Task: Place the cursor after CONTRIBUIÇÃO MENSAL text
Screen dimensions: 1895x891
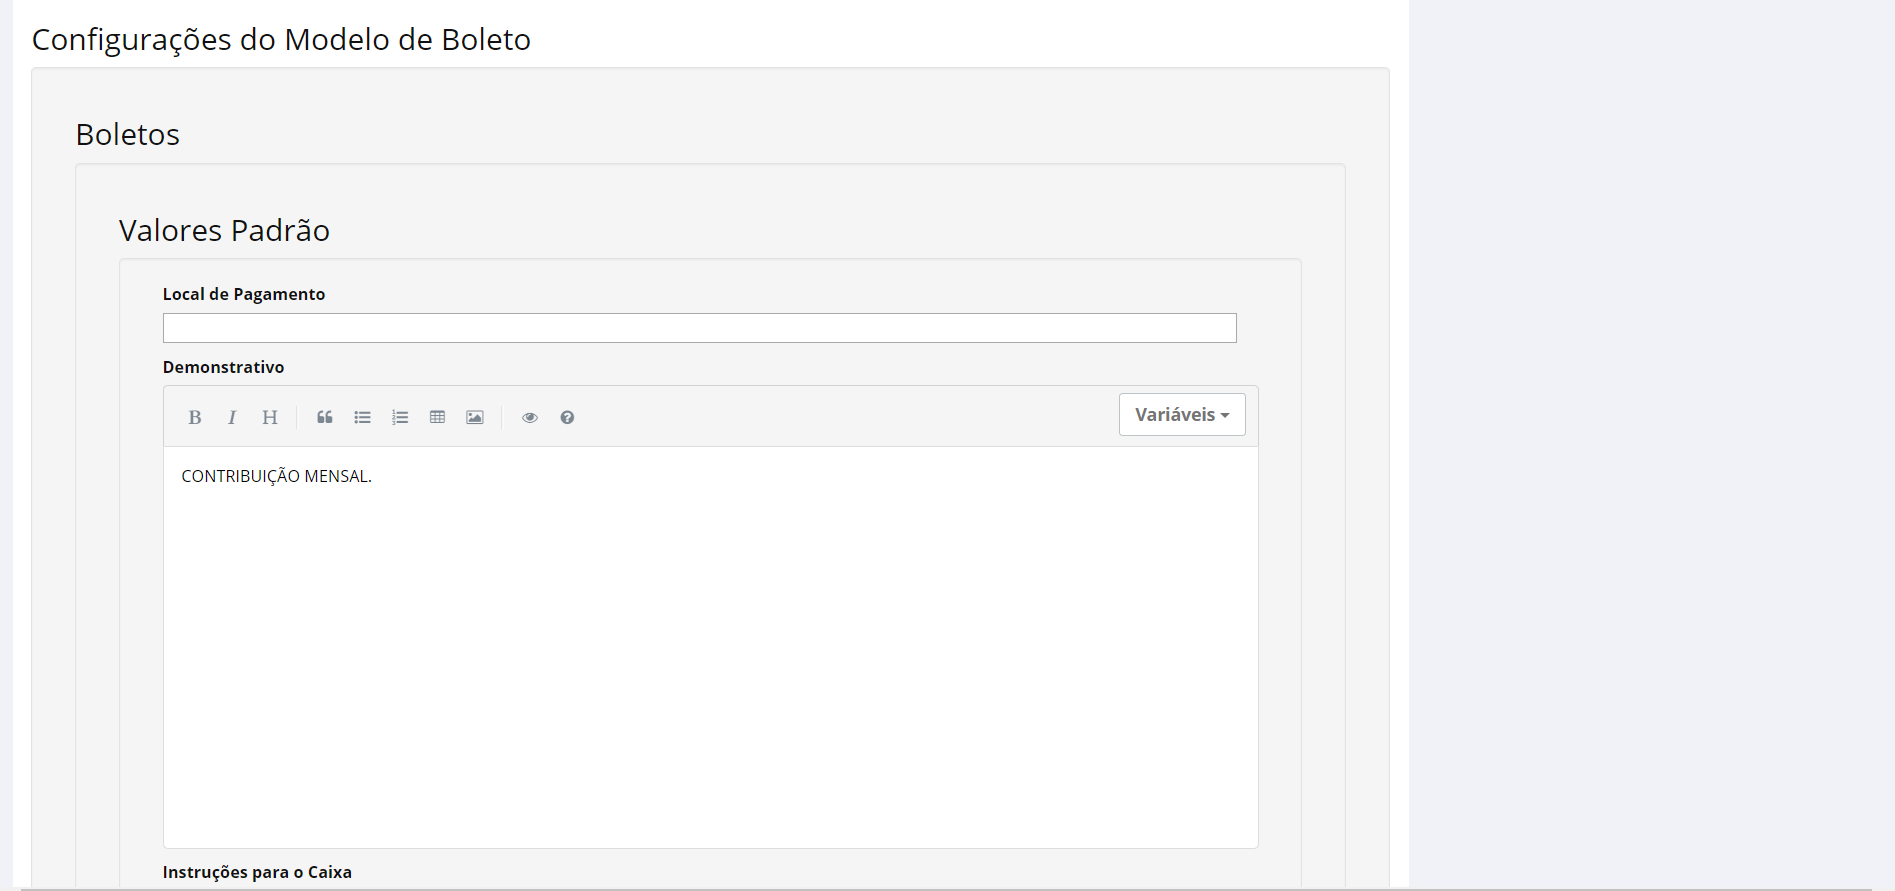Action: click(373, 477)
